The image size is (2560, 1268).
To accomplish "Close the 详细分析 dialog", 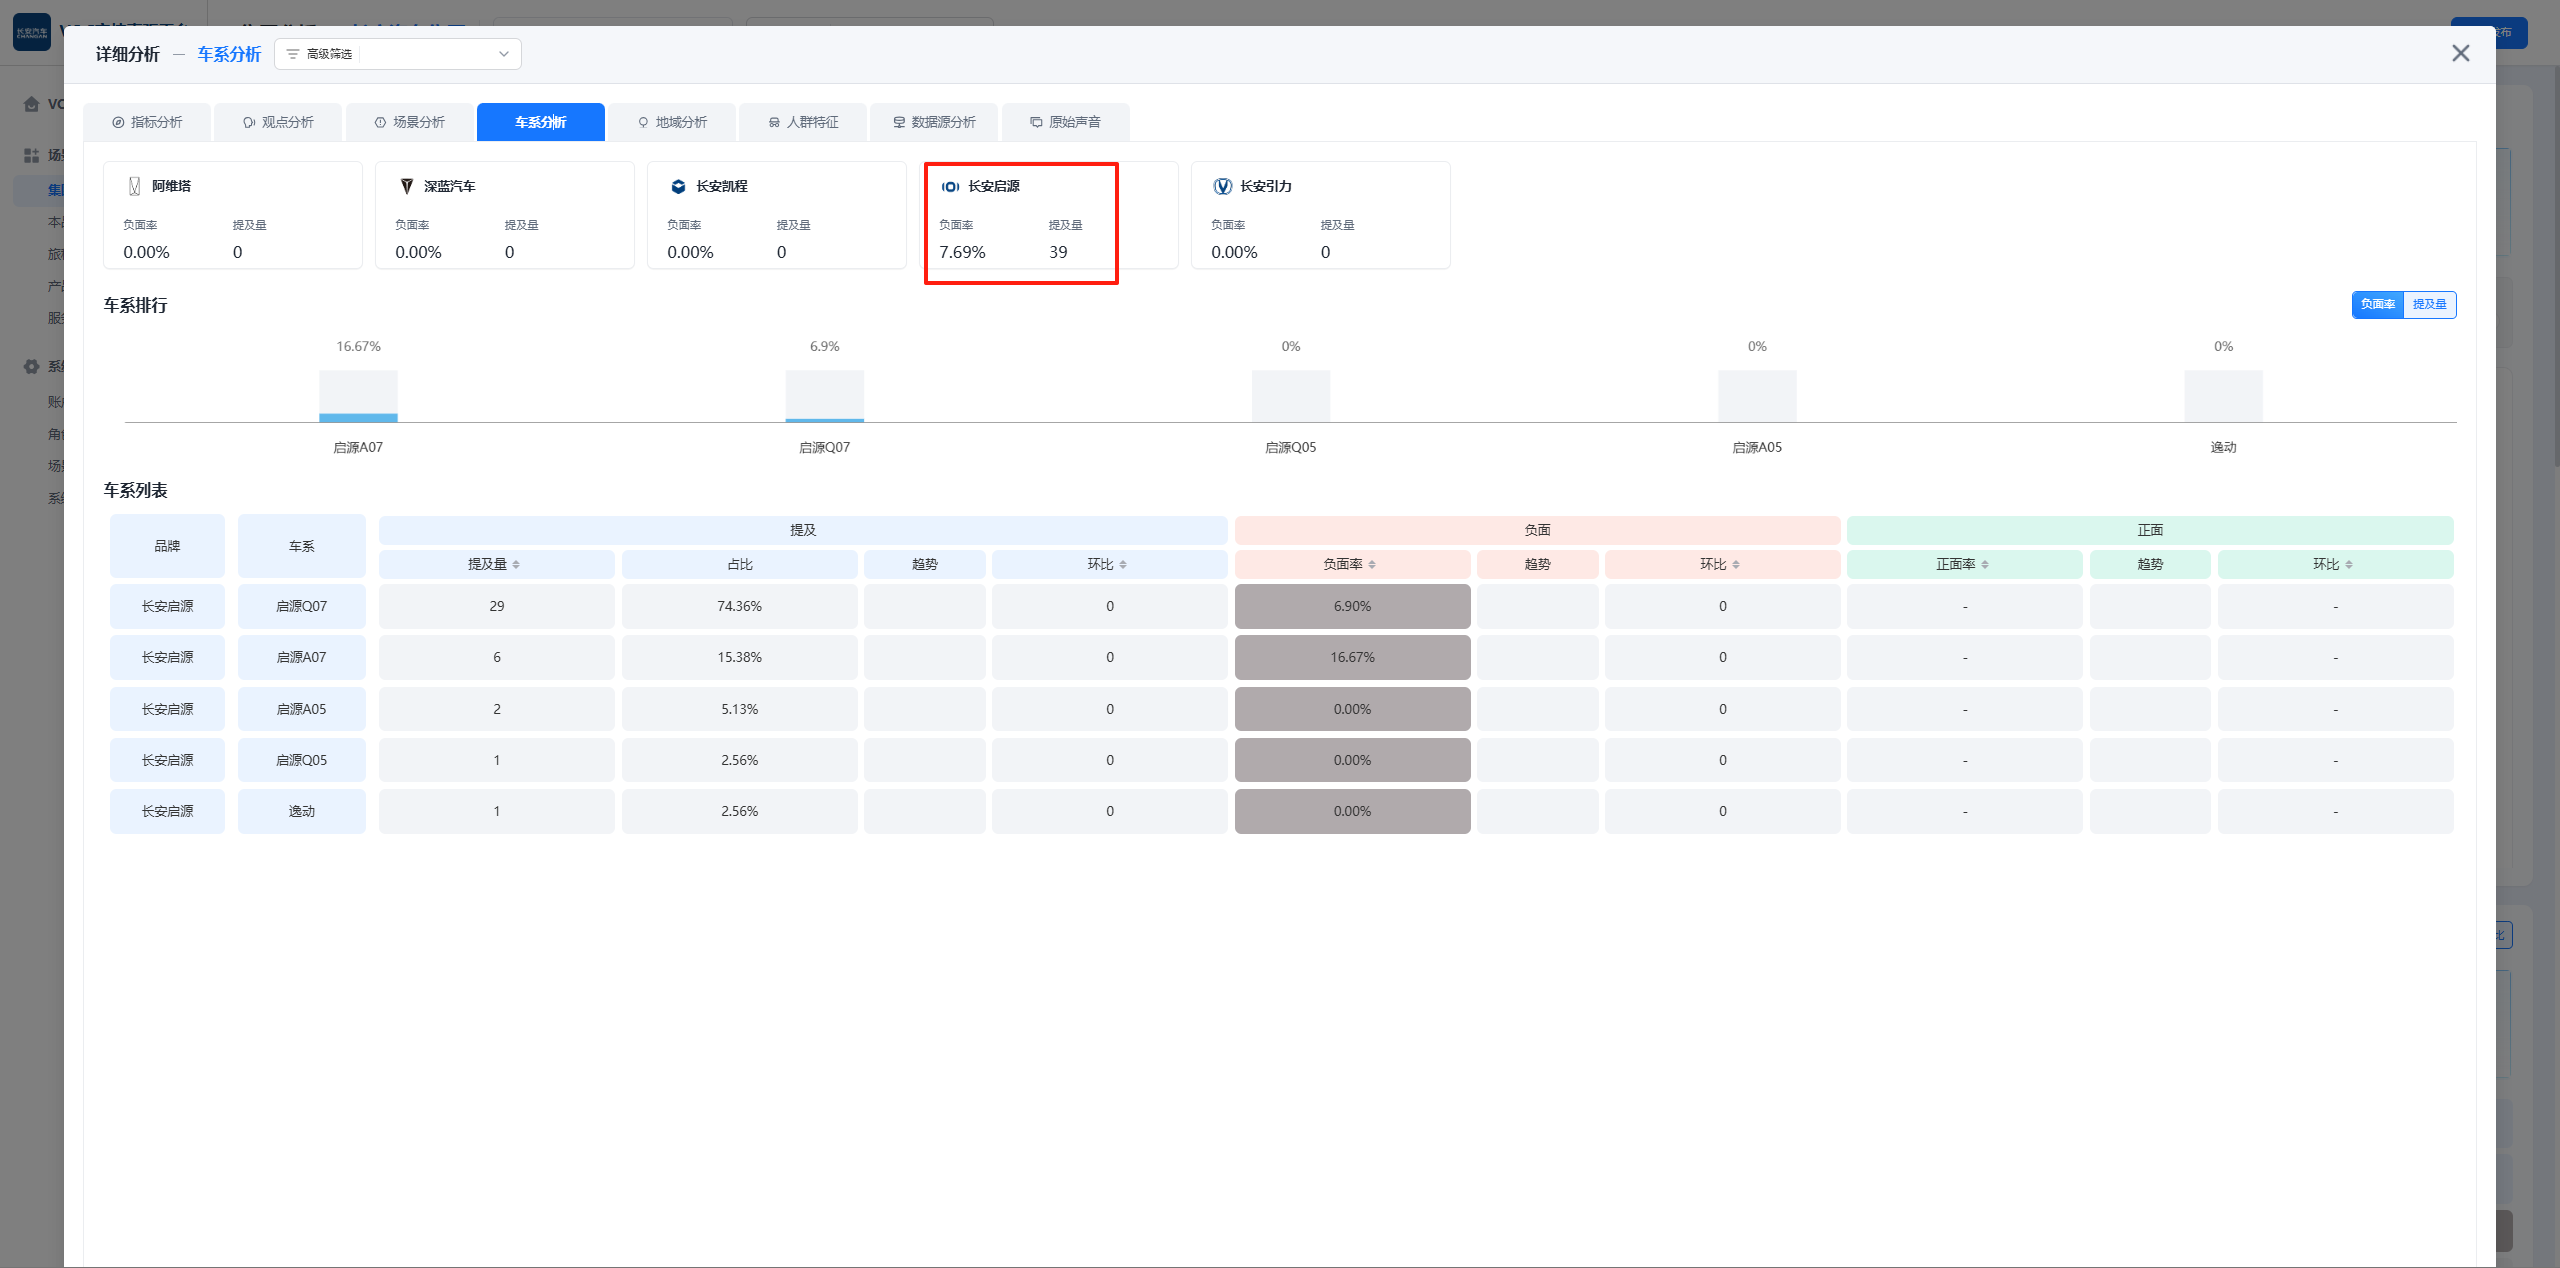I will coord(2460,53).
